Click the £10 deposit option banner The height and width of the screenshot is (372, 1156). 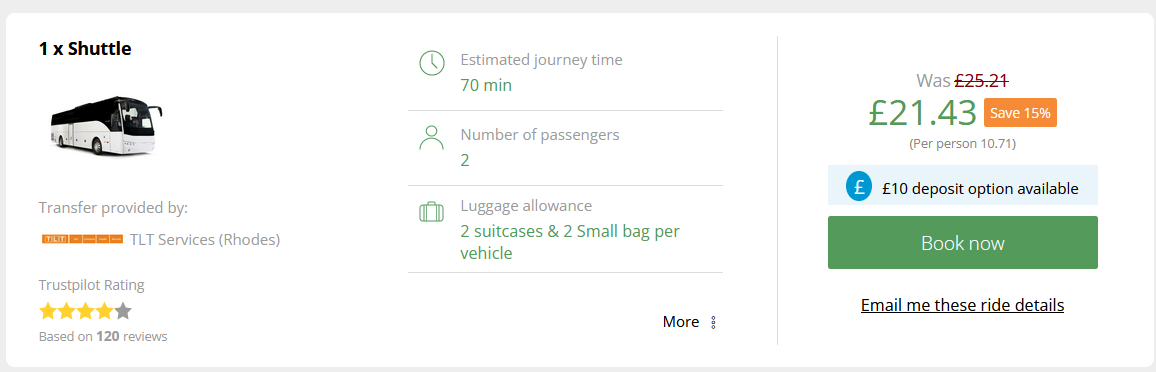coord(962,185)
